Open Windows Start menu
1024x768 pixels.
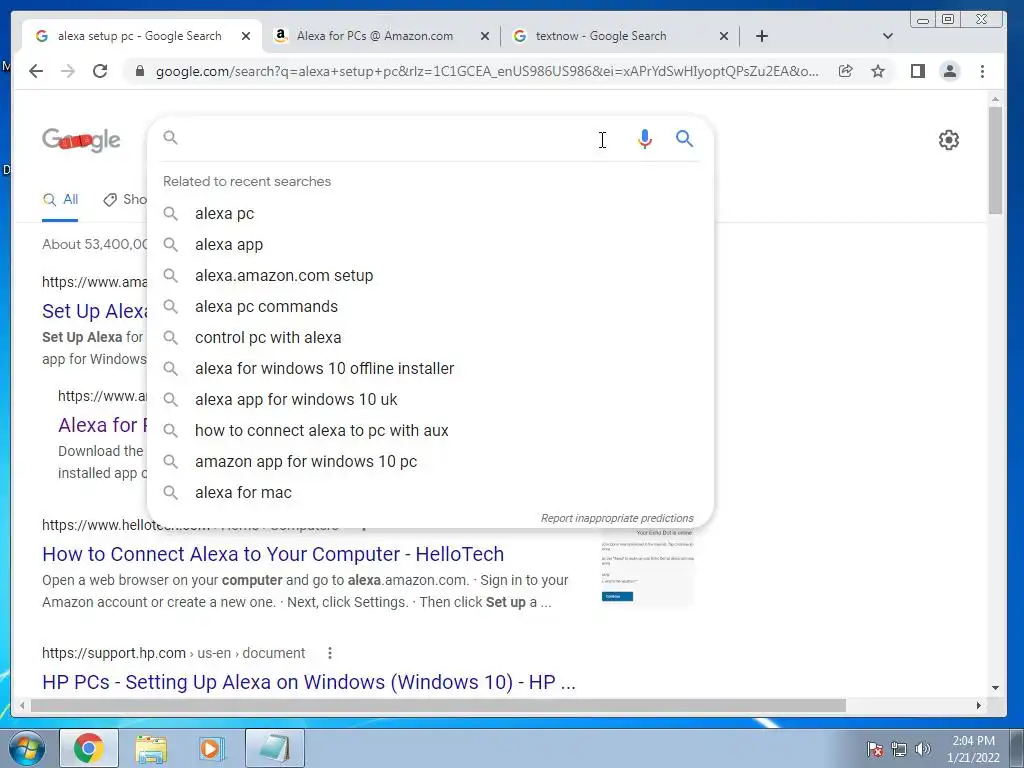(x=27, y=748)
